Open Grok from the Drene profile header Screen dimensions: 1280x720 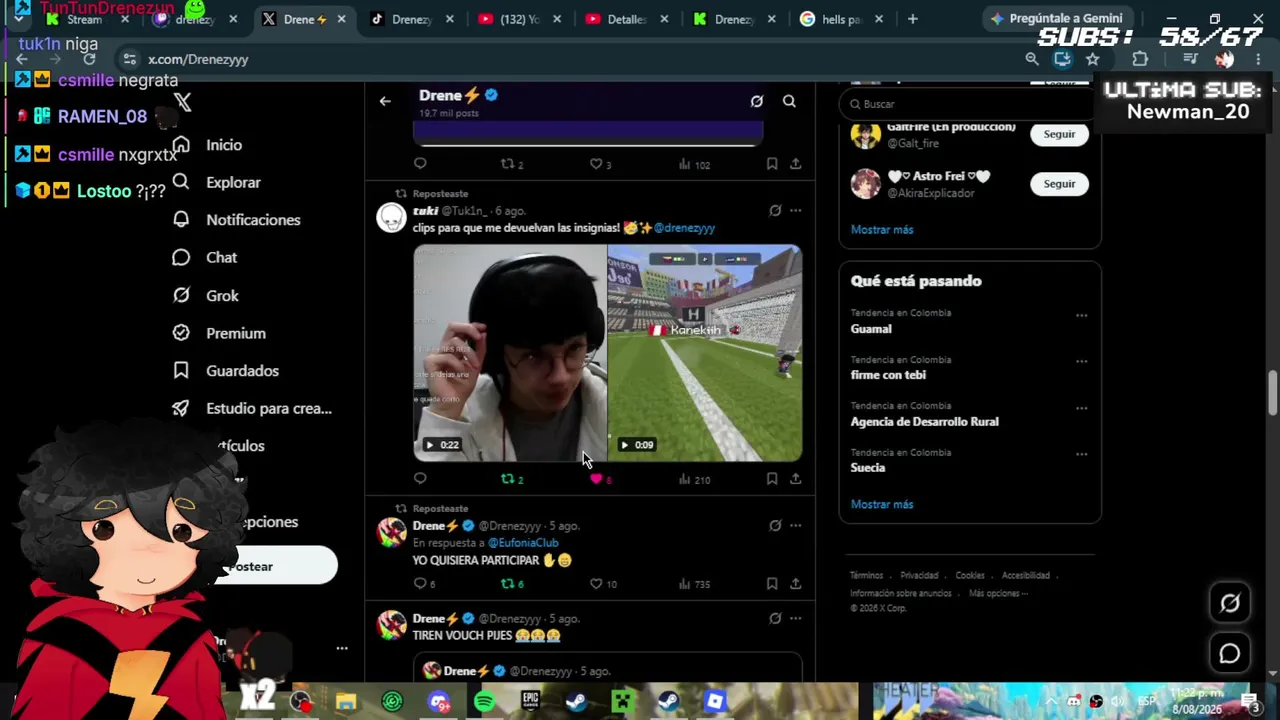tap(757, 101)
